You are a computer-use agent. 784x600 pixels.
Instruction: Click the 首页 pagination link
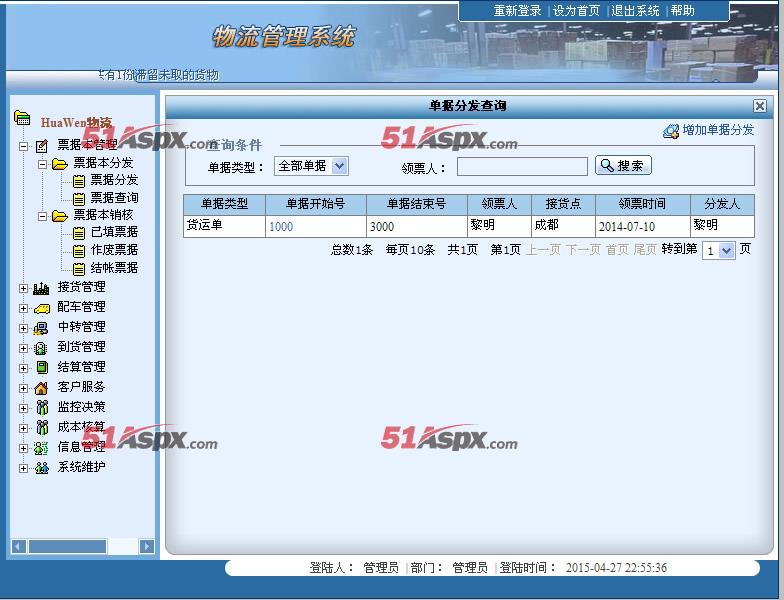(617, 250)
